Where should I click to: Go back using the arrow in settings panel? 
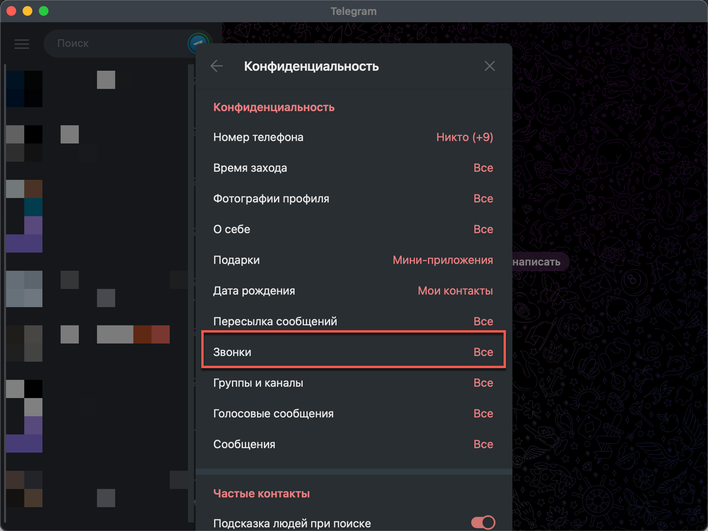(x=217, y=66)
